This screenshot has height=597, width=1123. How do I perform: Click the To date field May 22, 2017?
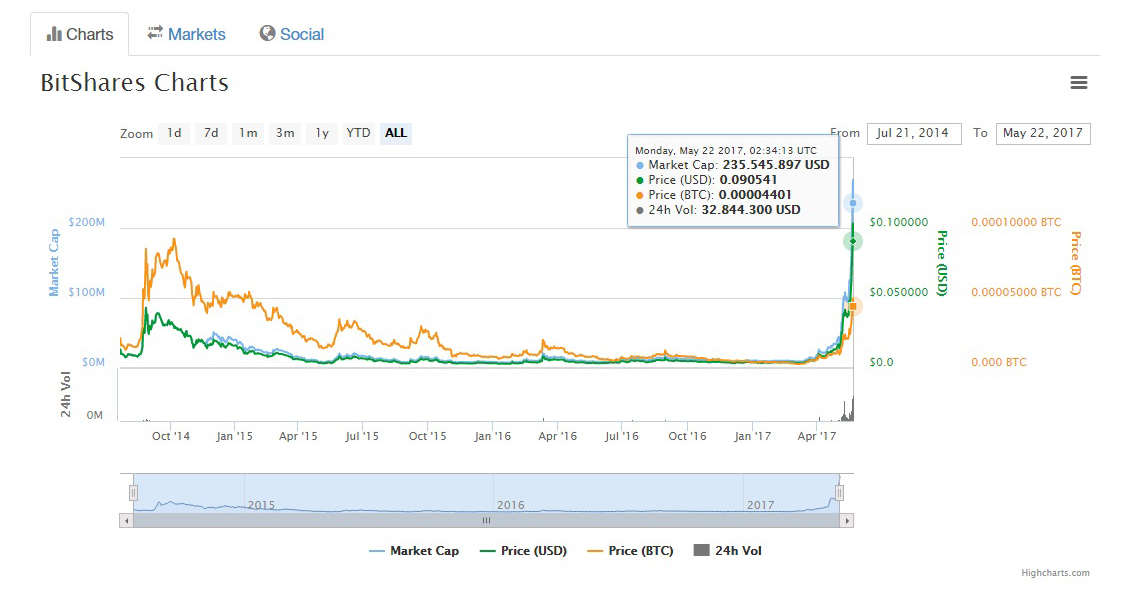[x=1043, y=133]
